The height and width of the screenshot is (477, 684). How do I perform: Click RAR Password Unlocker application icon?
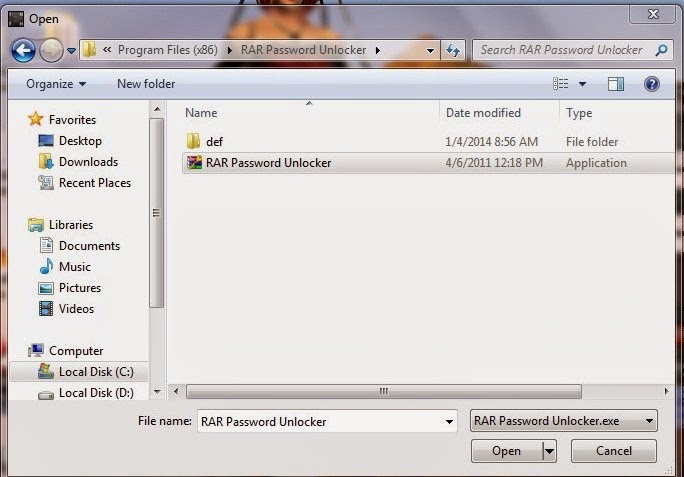(194, 162)
